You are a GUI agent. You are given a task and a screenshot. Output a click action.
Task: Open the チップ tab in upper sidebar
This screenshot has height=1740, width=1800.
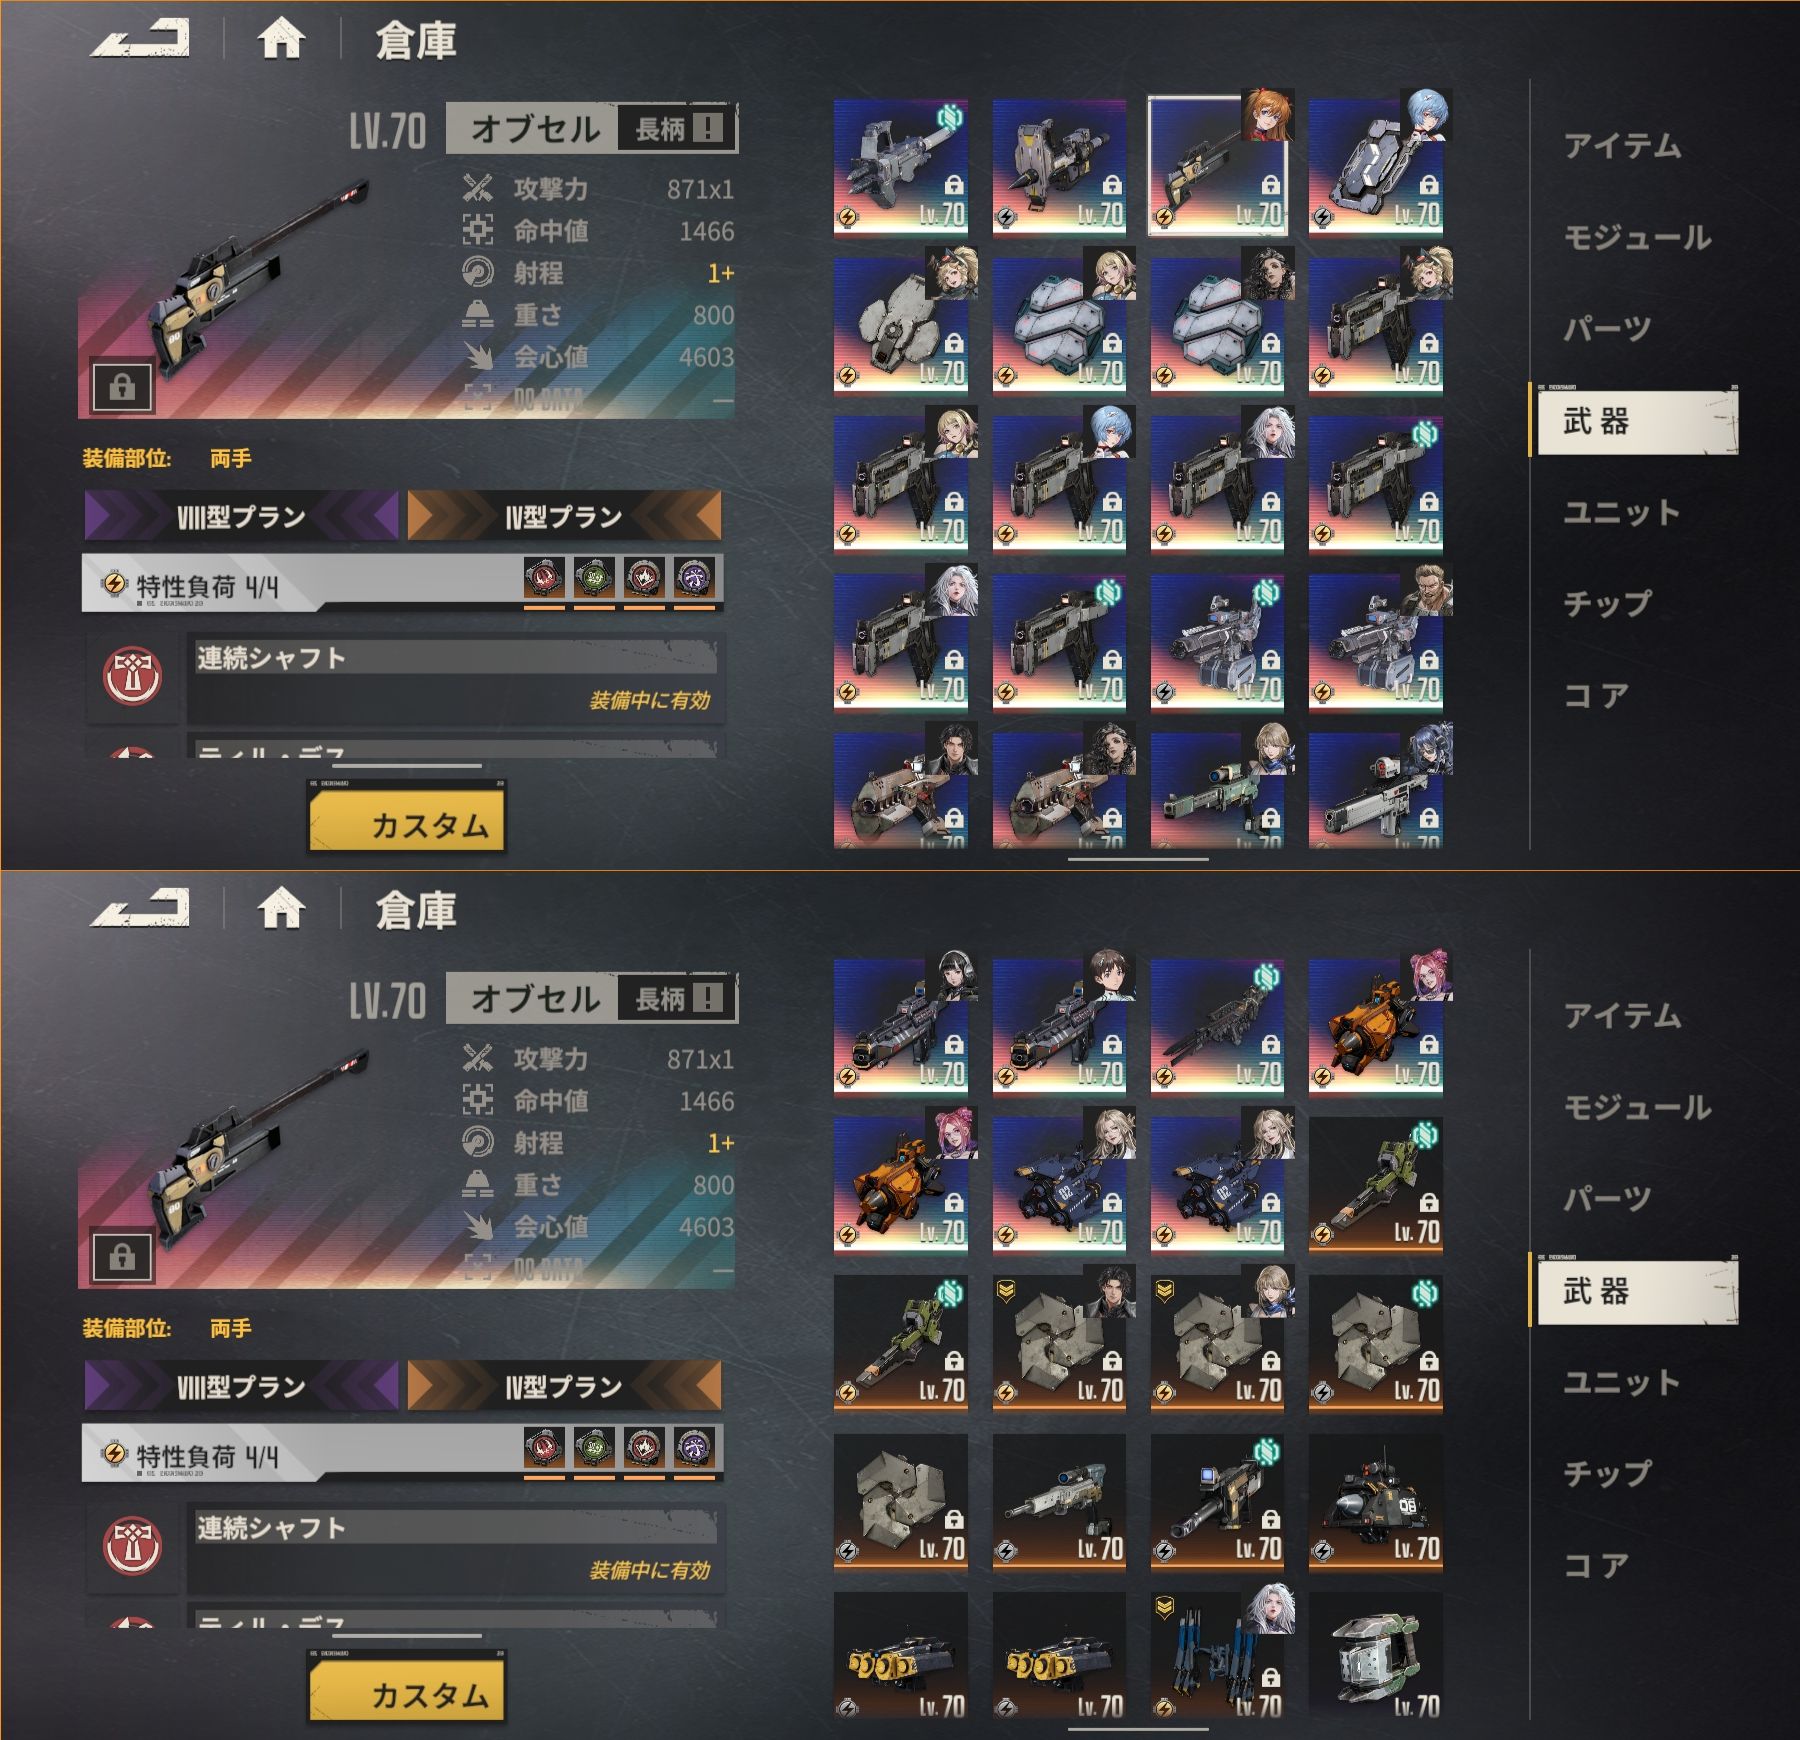tap(1608, 603)
